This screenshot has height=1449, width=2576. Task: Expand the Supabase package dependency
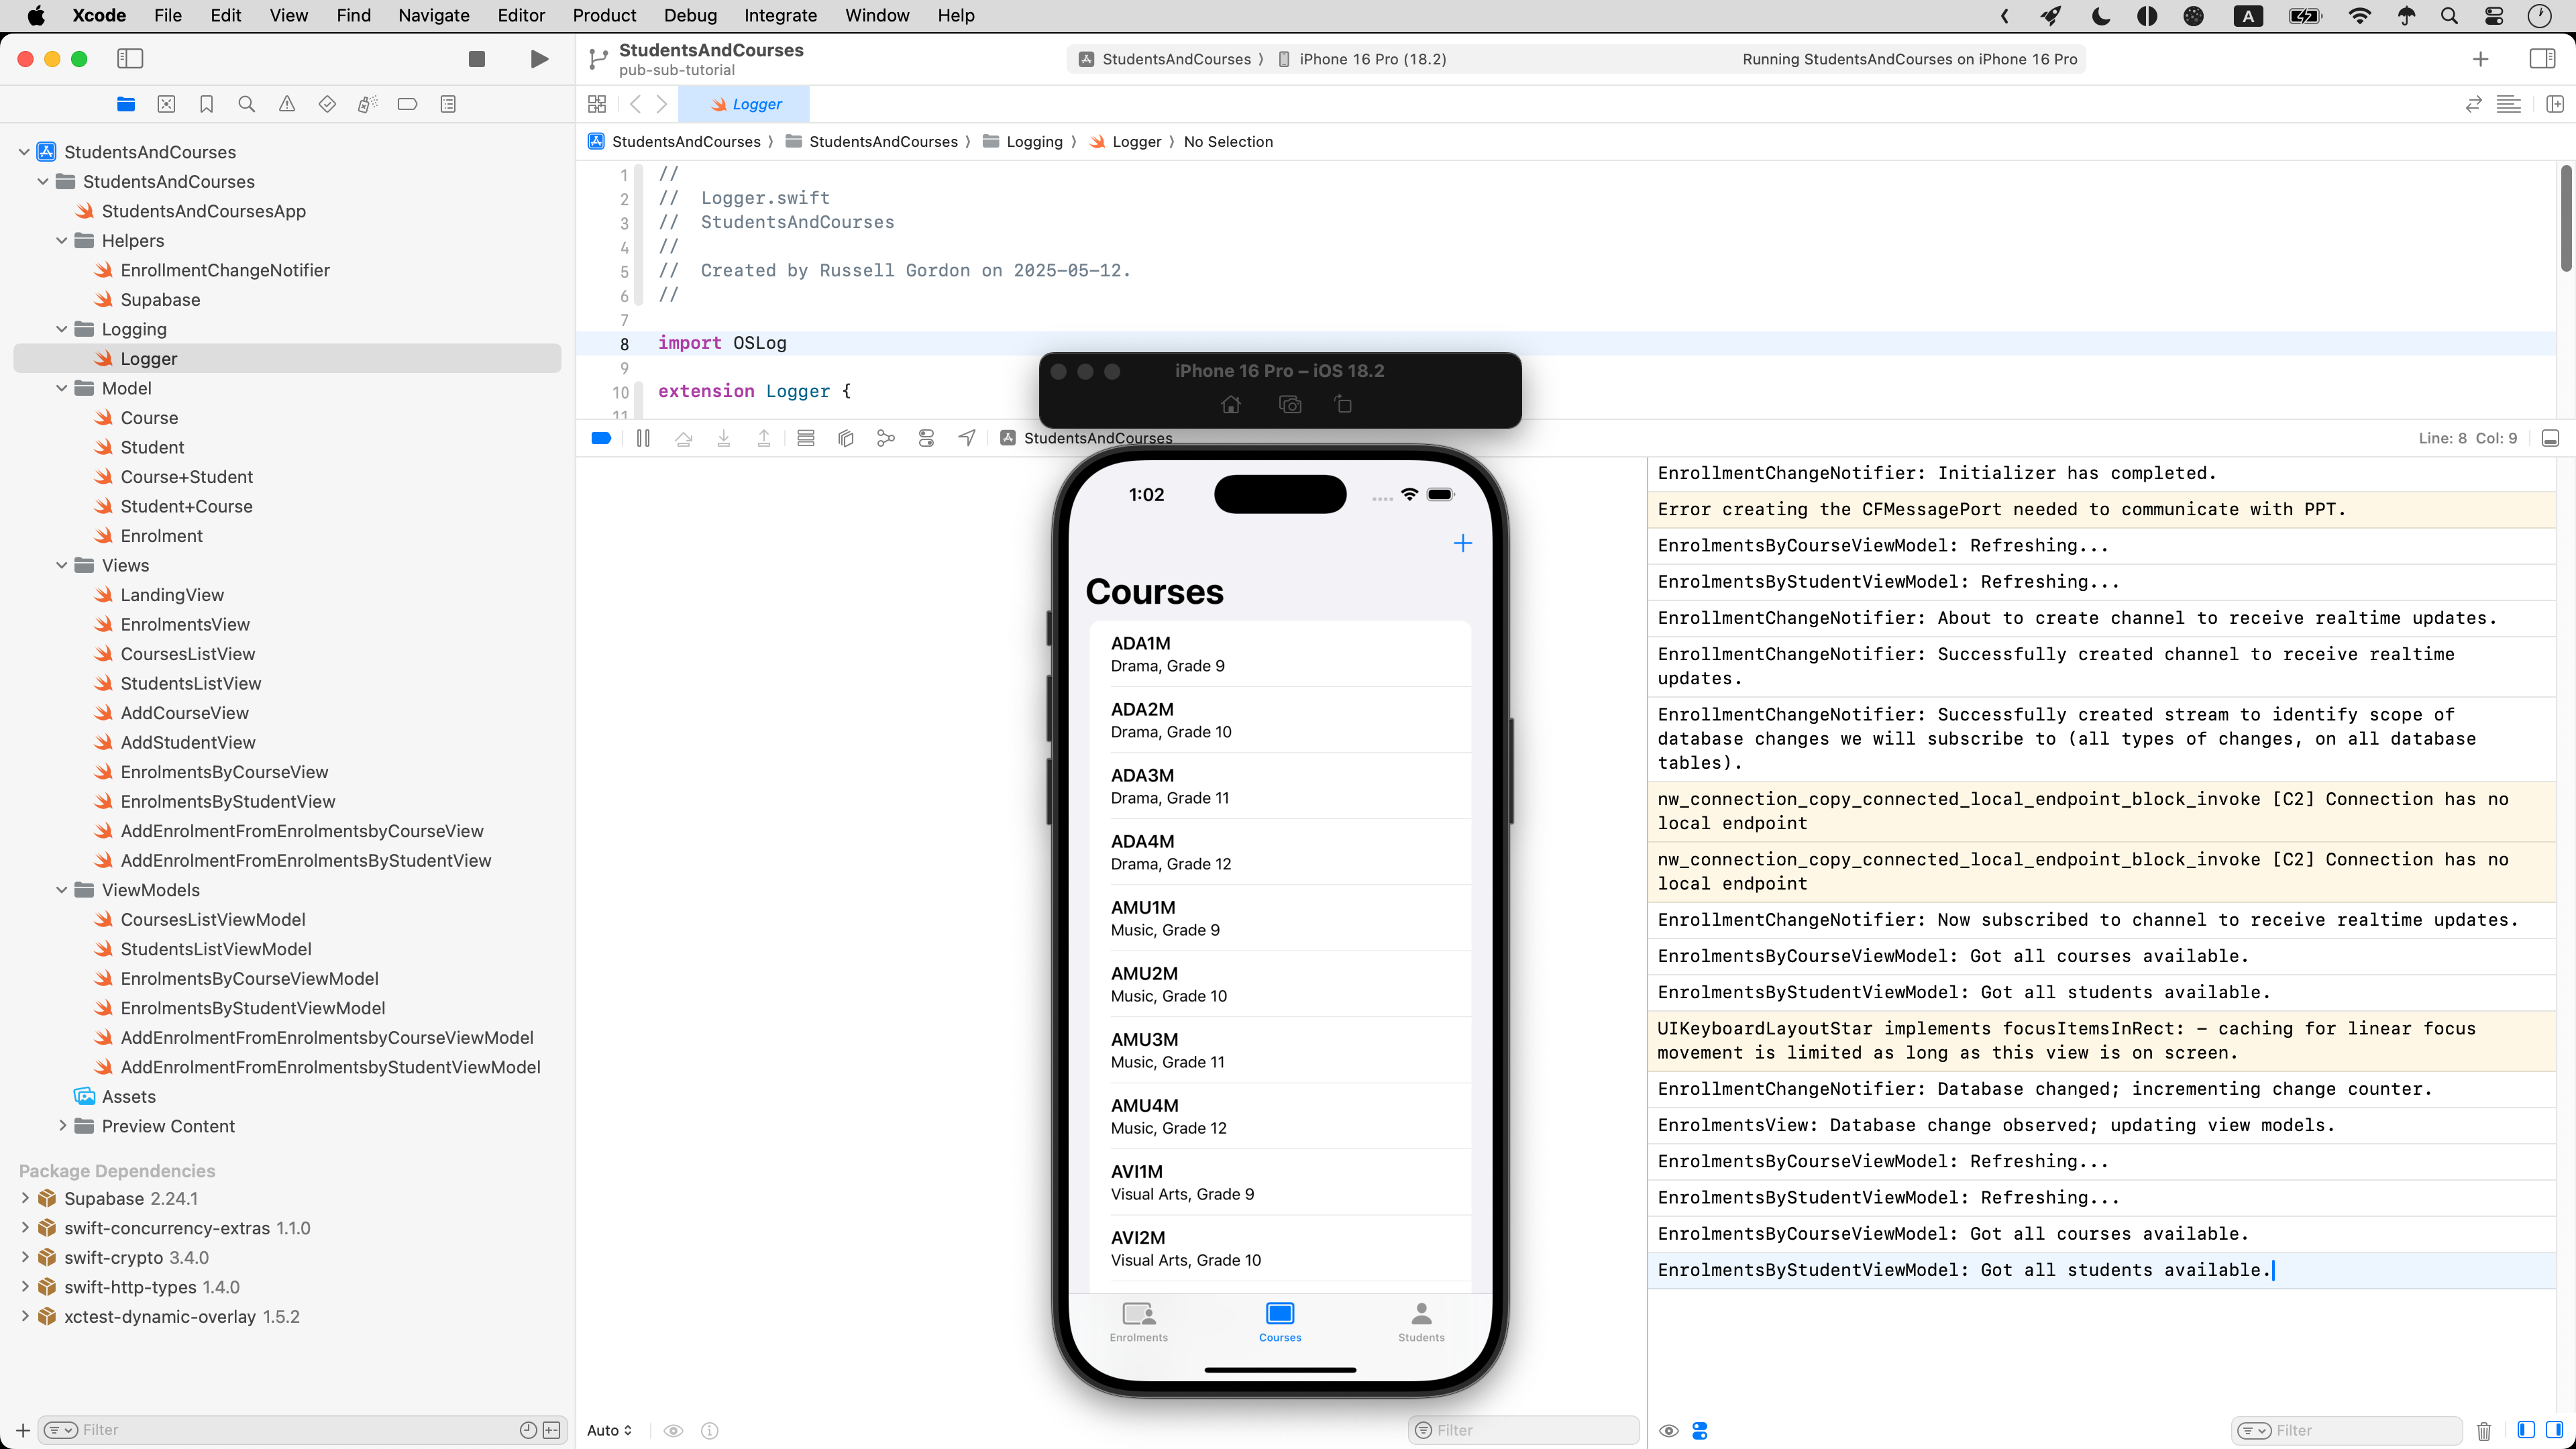click(25, 1198)
